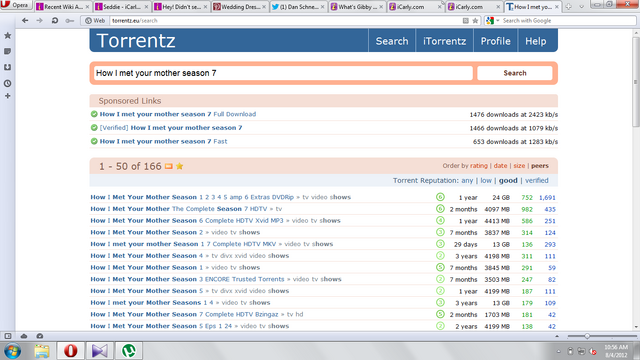Open Season 1 7 Complete HDTV MKV torrent
640x360 pixels.
point(183,244)
